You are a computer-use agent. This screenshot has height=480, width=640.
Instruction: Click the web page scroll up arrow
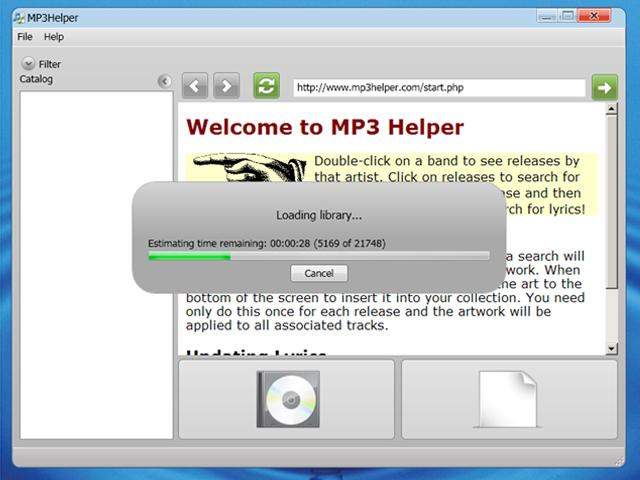tap(611, 109)
